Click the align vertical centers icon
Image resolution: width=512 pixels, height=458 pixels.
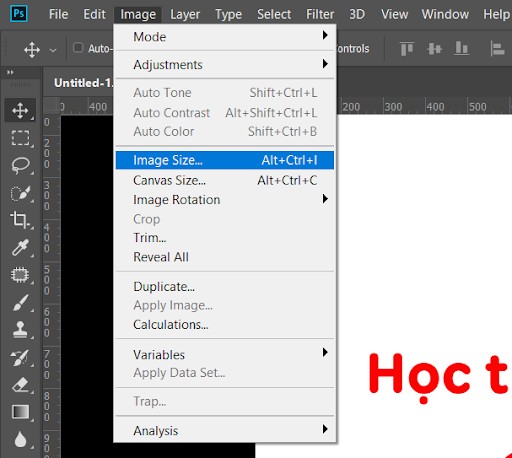(434, 49)
